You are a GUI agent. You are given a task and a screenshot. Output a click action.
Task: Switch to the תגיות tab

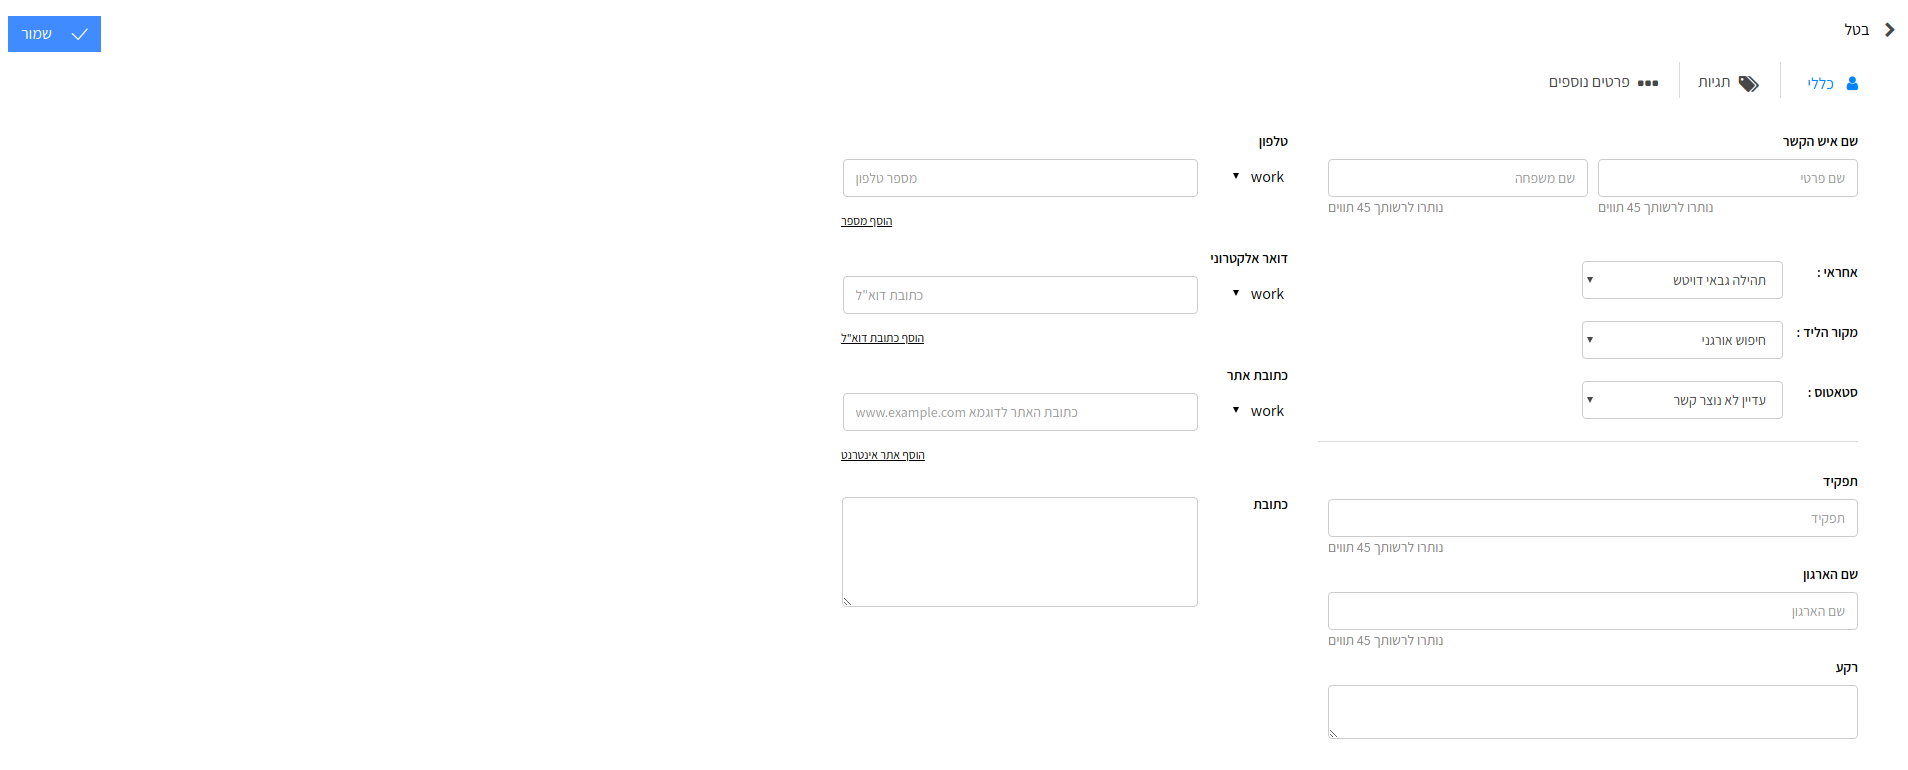pos(1728,82)
